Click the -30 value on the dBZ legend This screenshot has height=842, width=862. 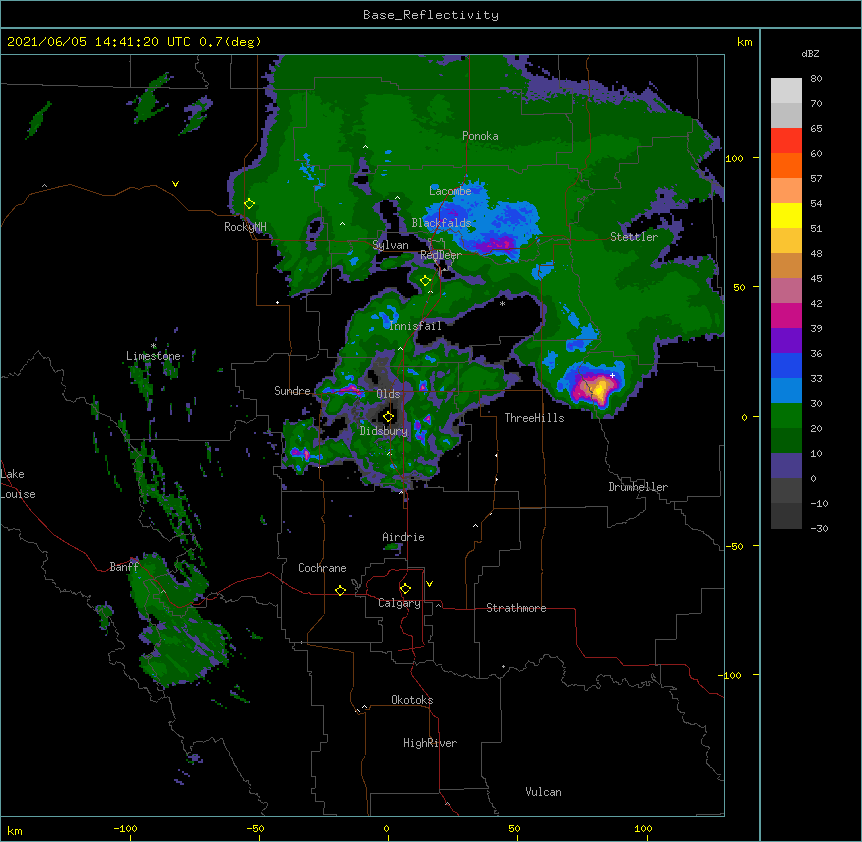(819, 528)
